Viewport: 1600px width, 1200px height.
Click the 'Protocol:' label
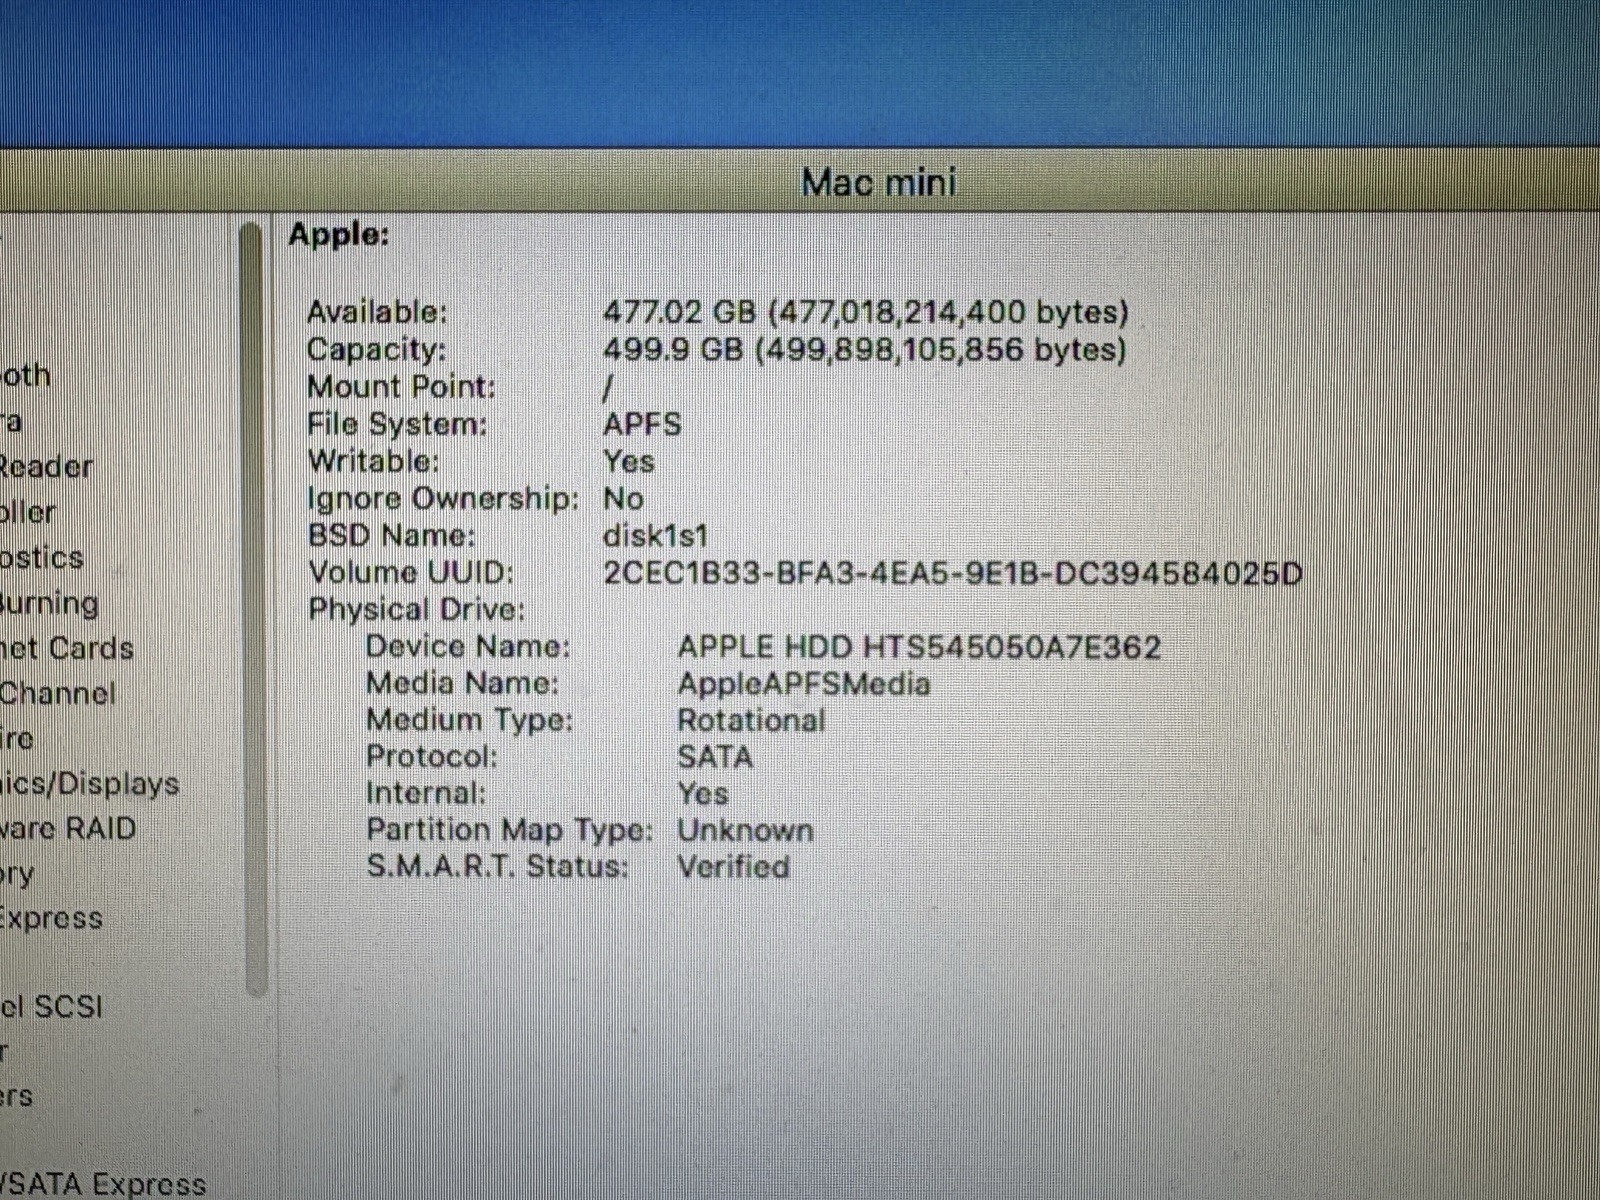pos(431,757)
